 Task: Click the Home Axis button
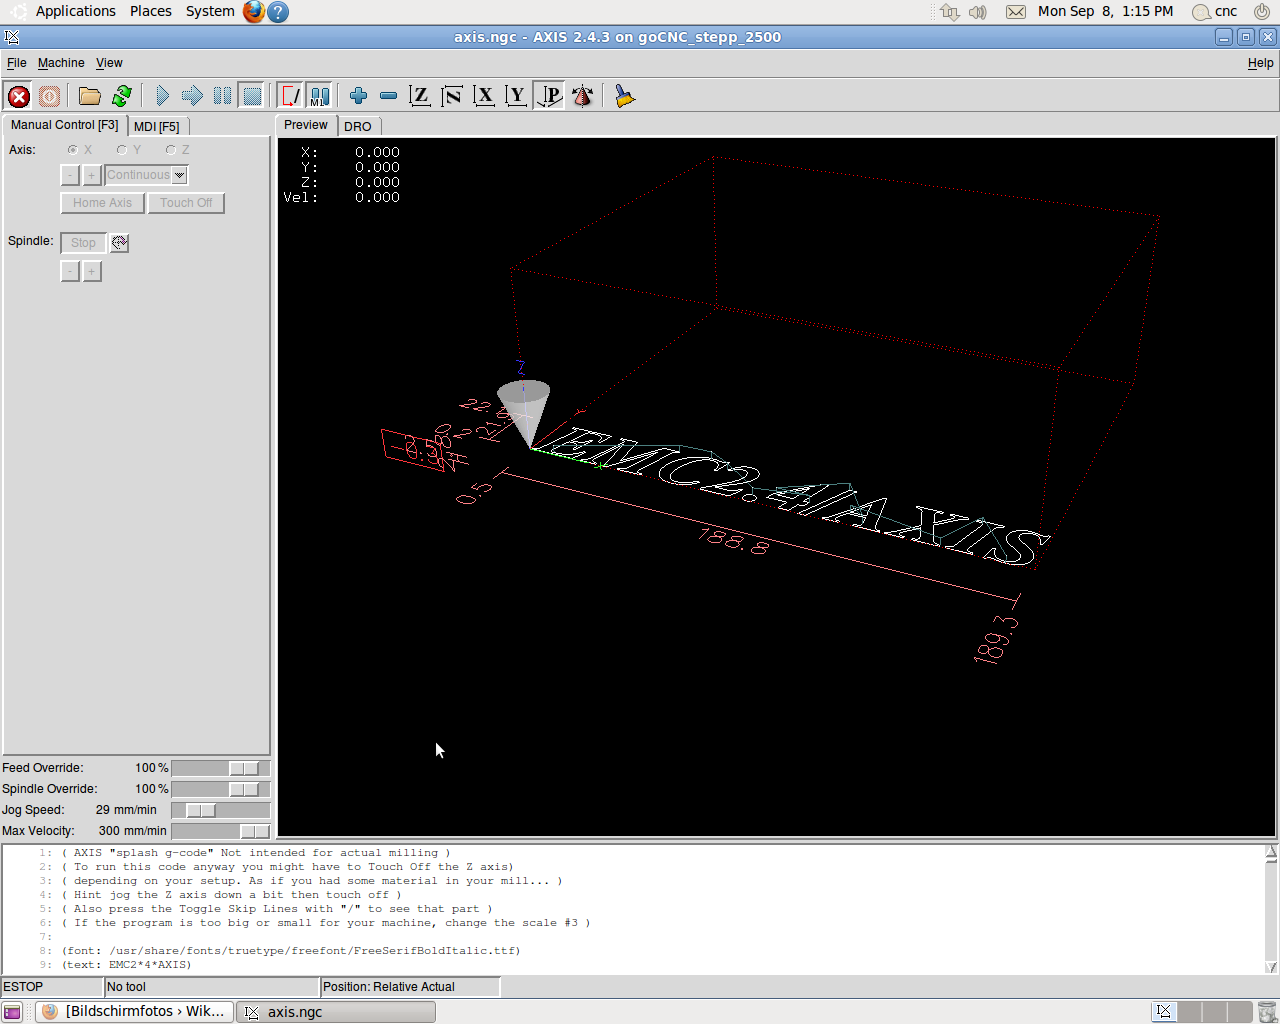[102, 203]
